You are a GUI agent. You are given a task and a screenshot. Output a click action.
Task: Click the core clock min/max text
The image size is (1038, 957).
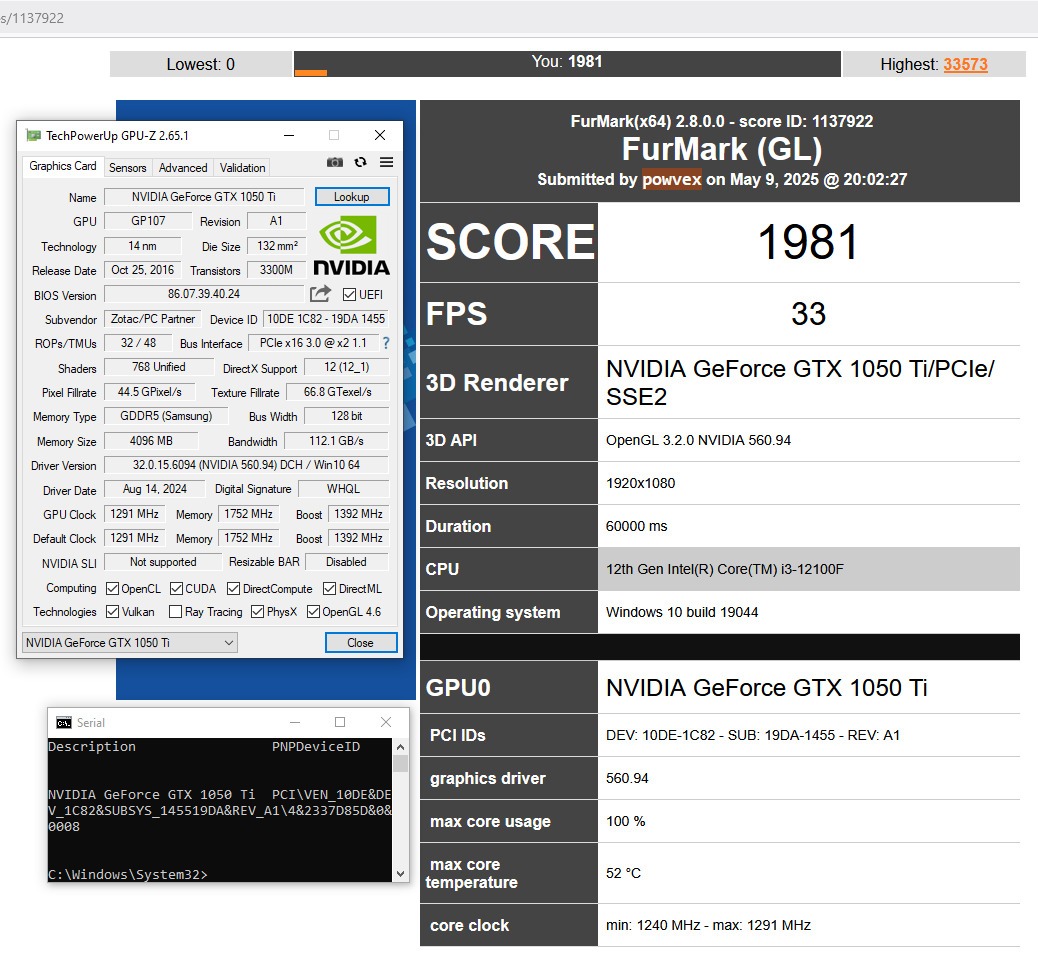tap(708, 925)
